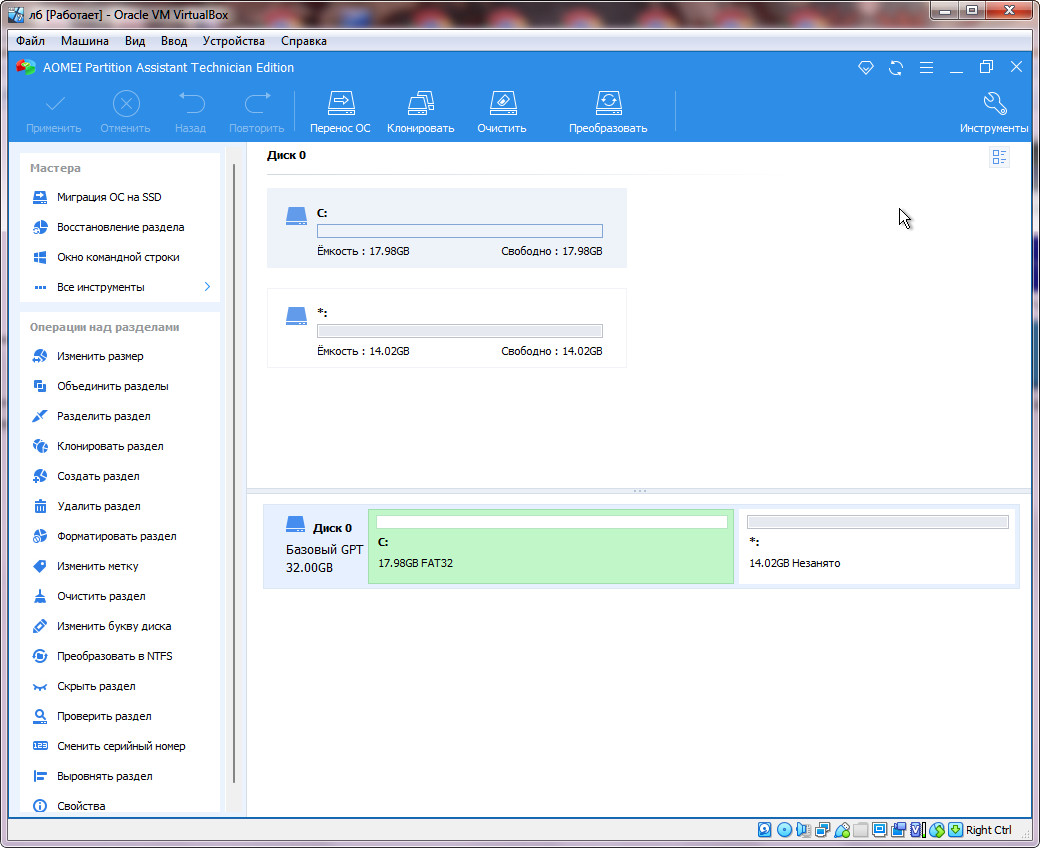
Task: Select the C: FAT32 partition bar
Action: 552,547
